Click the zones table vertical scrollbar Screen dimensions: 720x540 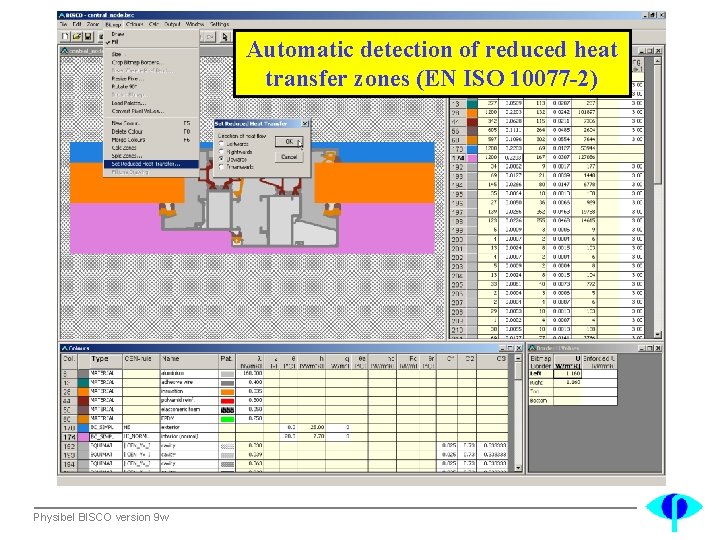click(x=658, y=197)
